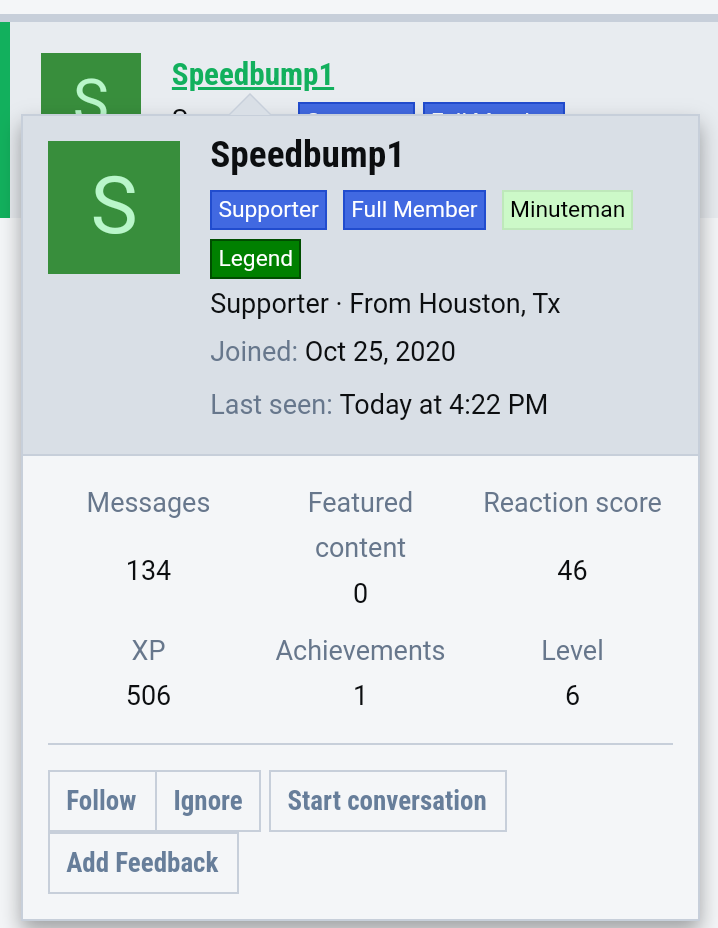The width and height of the screenshot is (718, 928).
Task: View the XP value 506
Action: pos(148,695)
